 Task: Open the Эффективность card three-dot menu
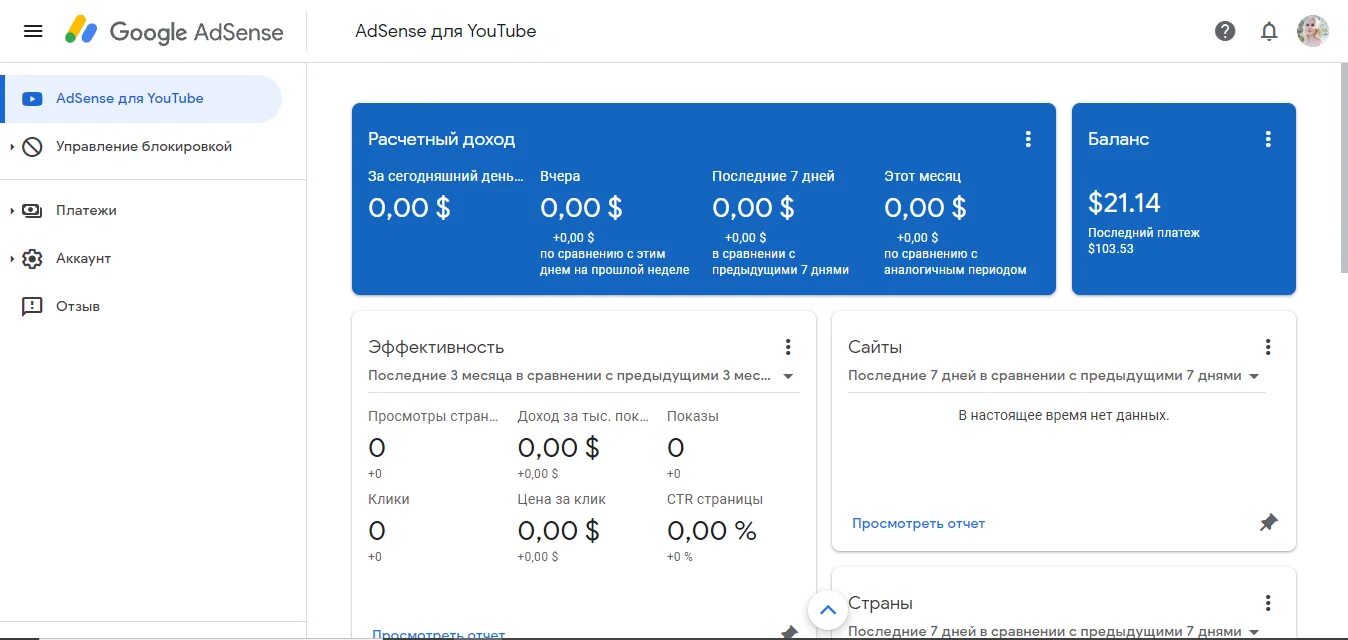[788, 347]
